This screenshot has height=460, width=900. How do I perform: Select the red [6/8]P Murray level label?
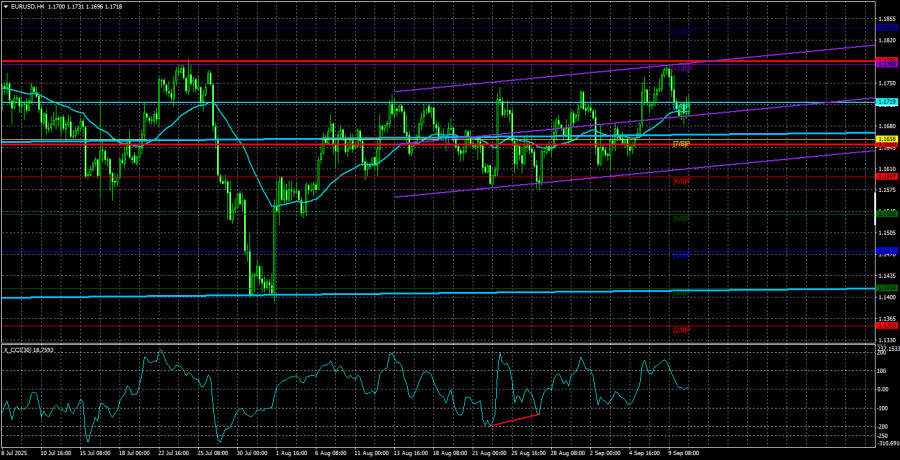coord(679,181)
